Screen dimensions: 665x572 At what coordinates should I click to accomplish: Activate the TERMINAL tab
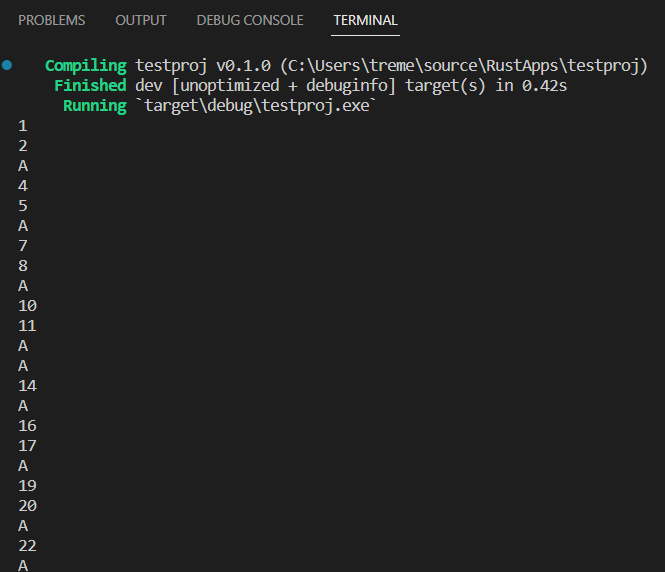point(365,20)
